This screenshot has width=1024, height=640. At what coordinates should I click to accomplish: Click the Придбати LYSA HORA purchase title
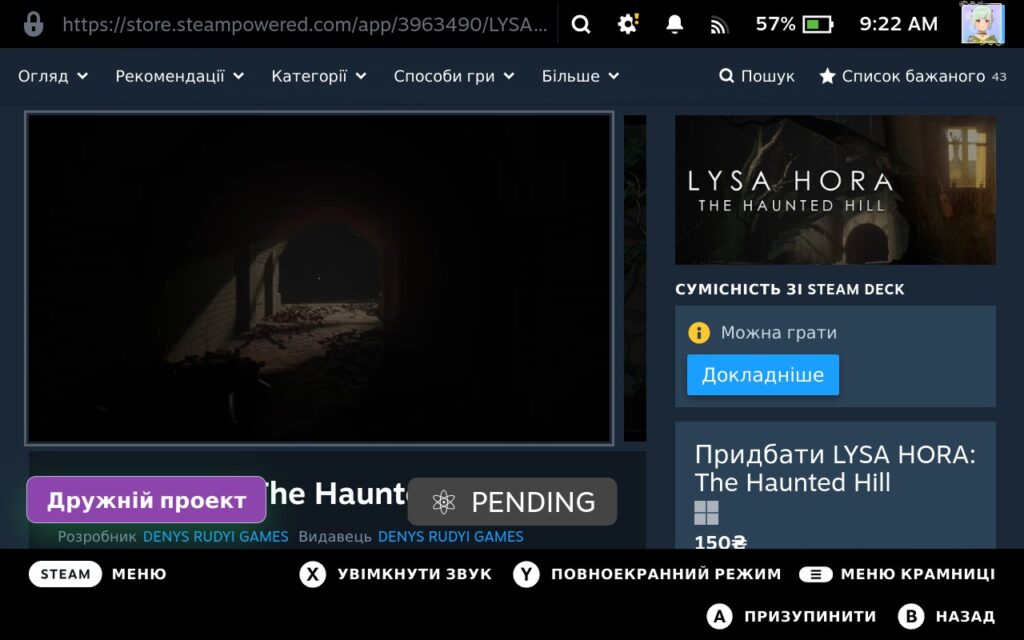(x=835, y=468)
